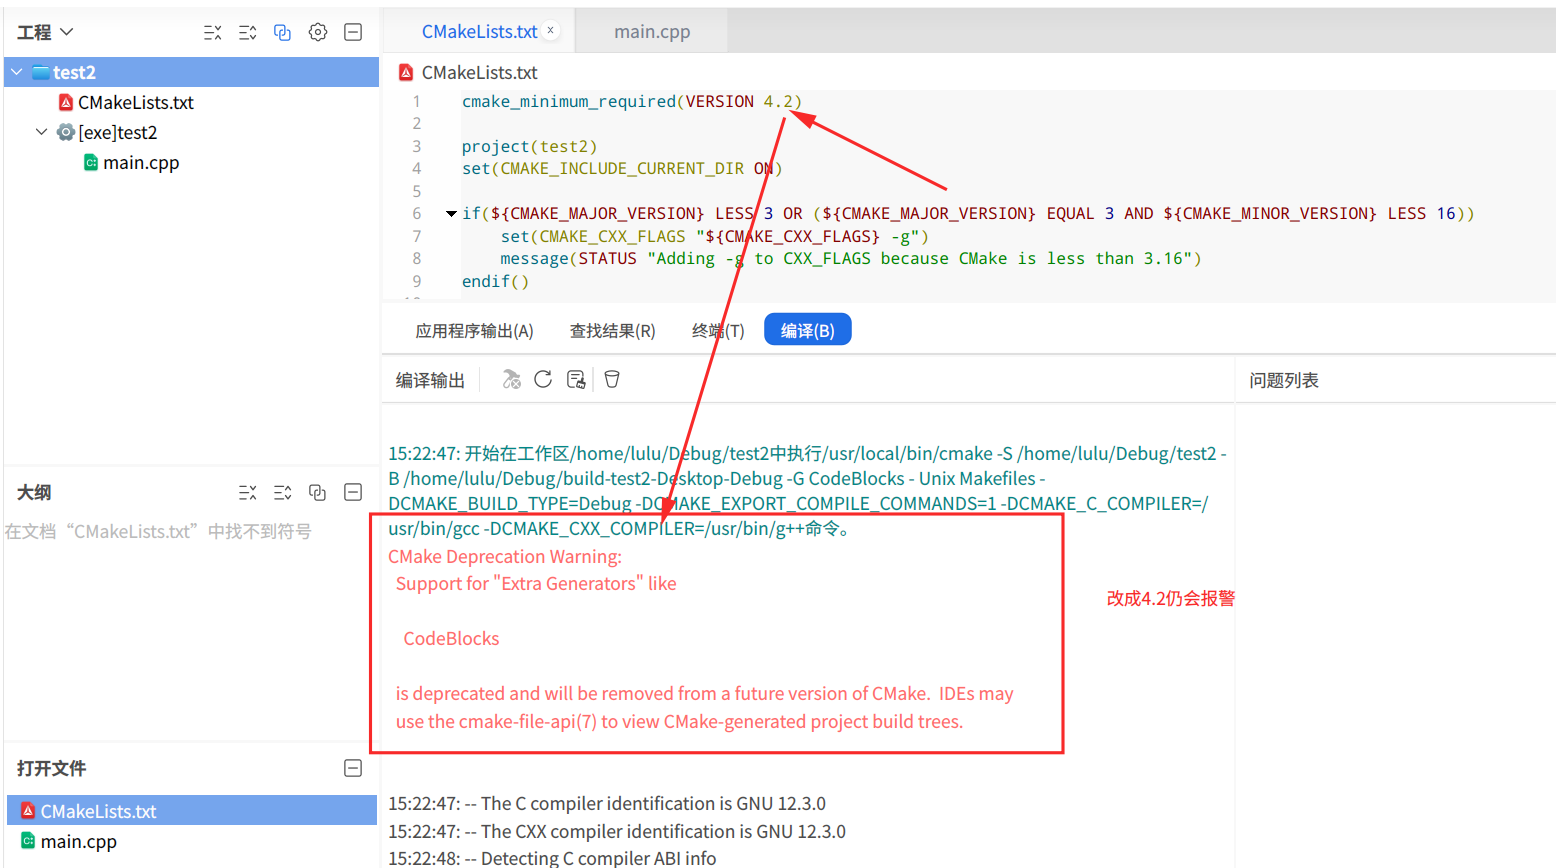Click the cancel build hammer icon

click(511, 379)
